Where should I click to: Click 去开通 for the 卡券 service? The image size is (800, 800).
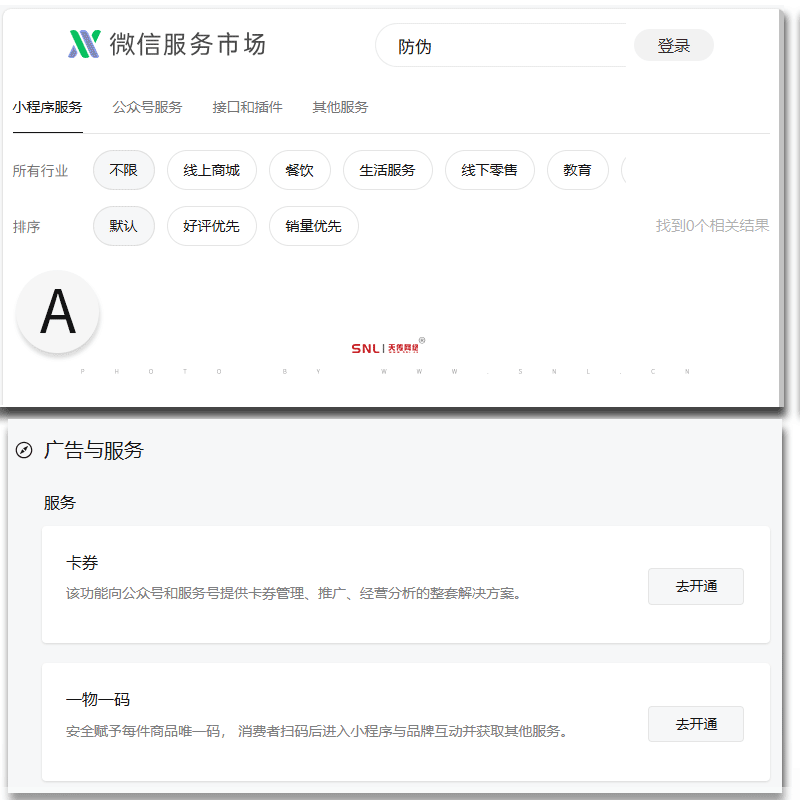pos(695,586)
